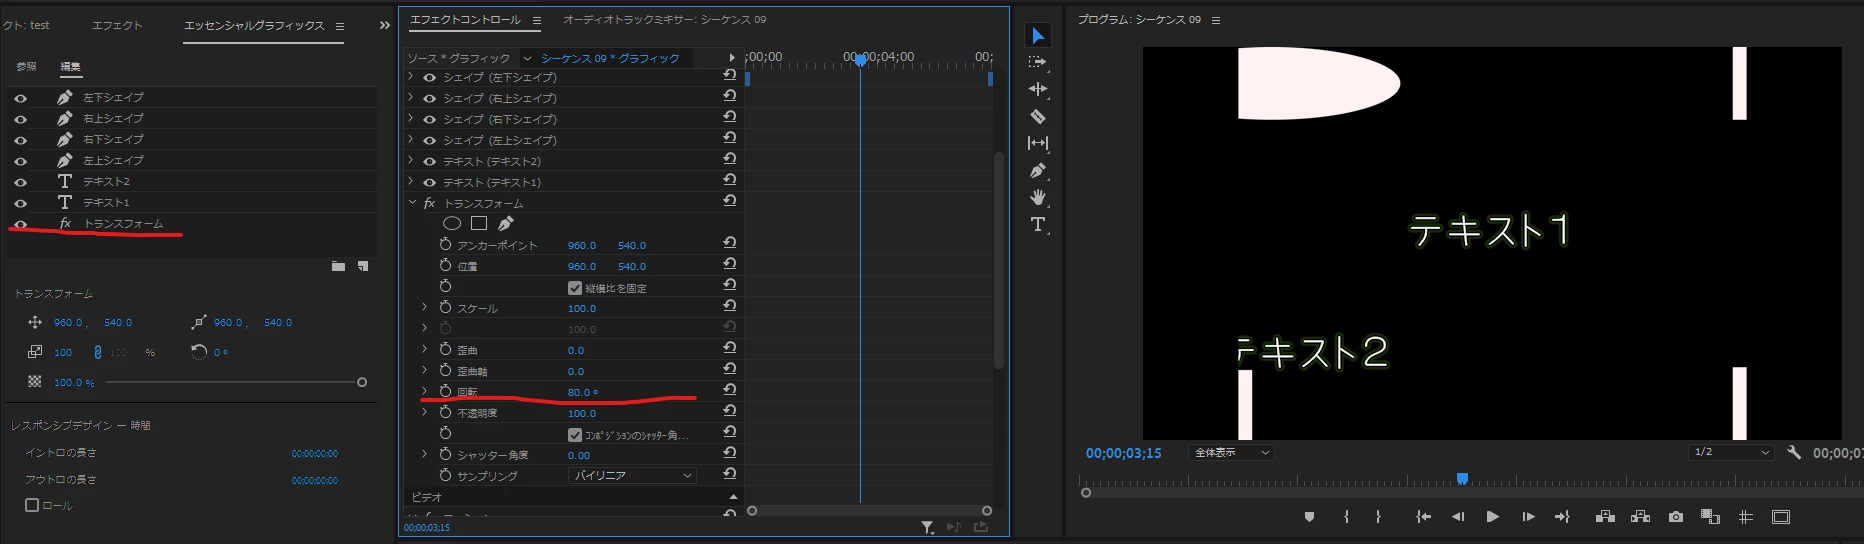The image size is (1864, 544).
Task: Show the overflow panels chevron
Action: coord(385,25)
